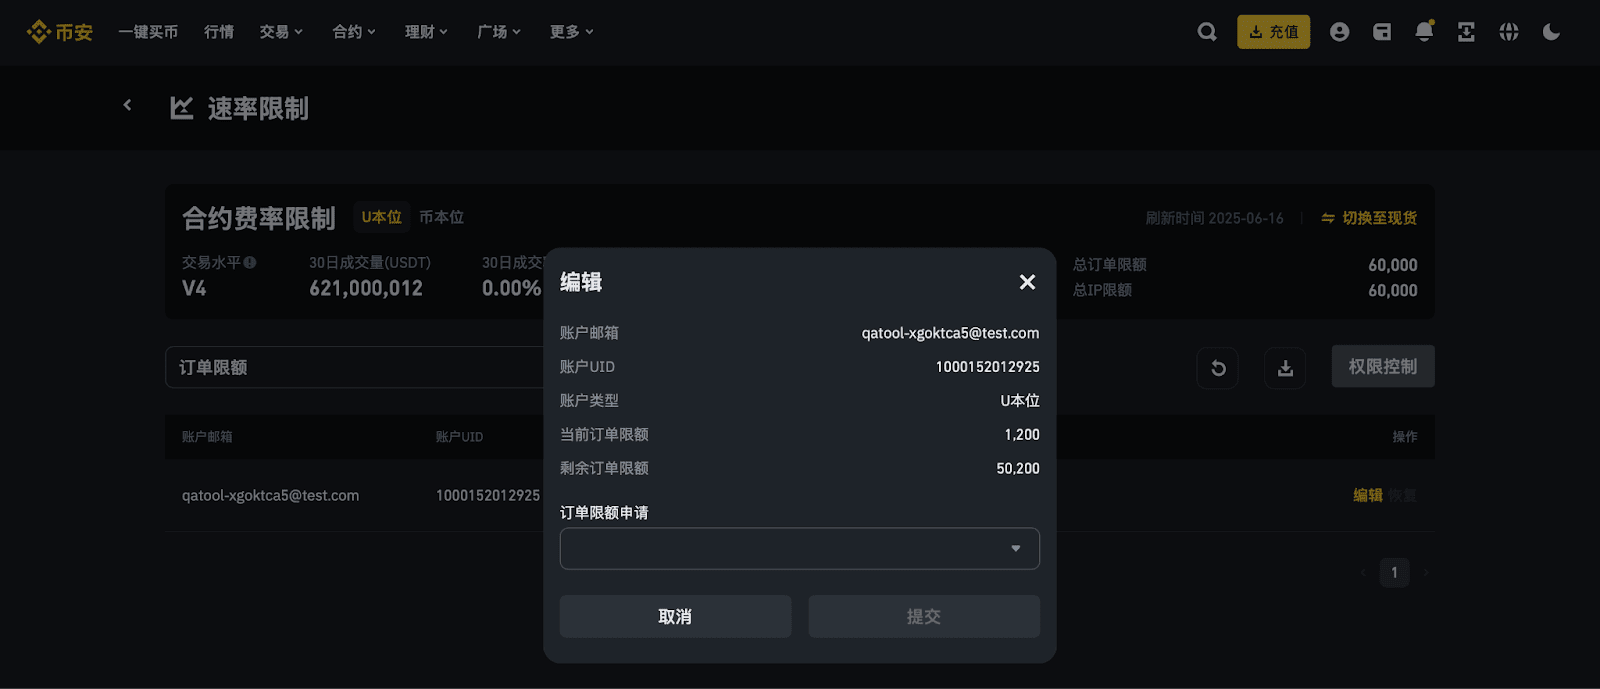Click the info icon next to 交易水平
Viewport: 1600px width, 689px height.
250,263
